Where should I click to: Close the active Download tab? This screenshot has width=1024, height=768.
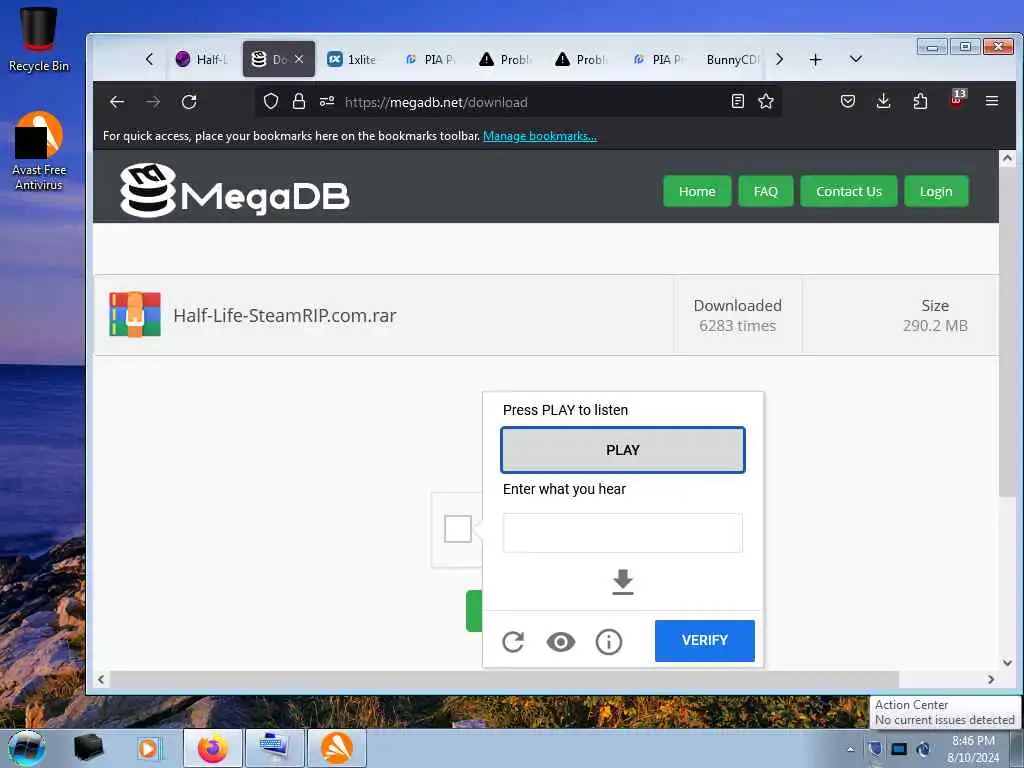click(298, 59)
